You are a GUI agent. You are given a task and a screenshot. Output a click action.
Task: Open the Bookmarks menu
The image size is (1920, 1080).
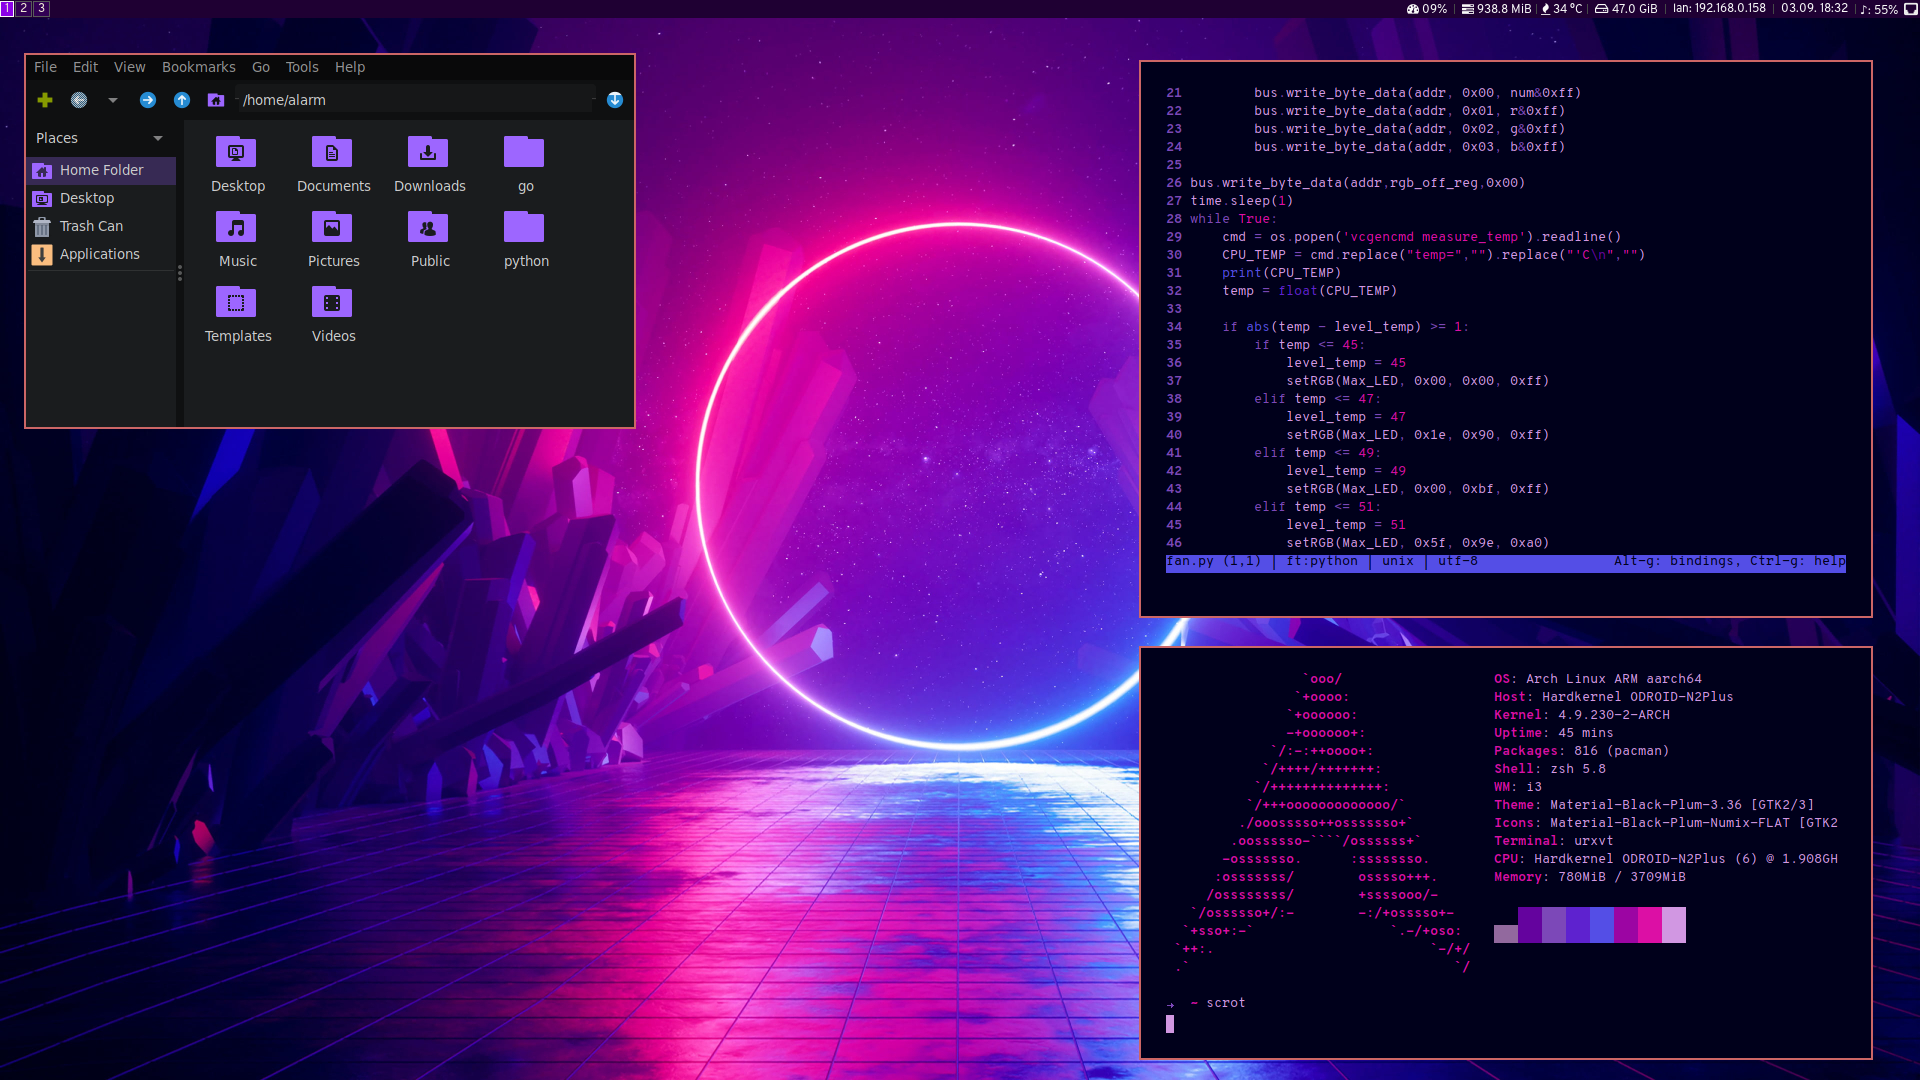198,67
